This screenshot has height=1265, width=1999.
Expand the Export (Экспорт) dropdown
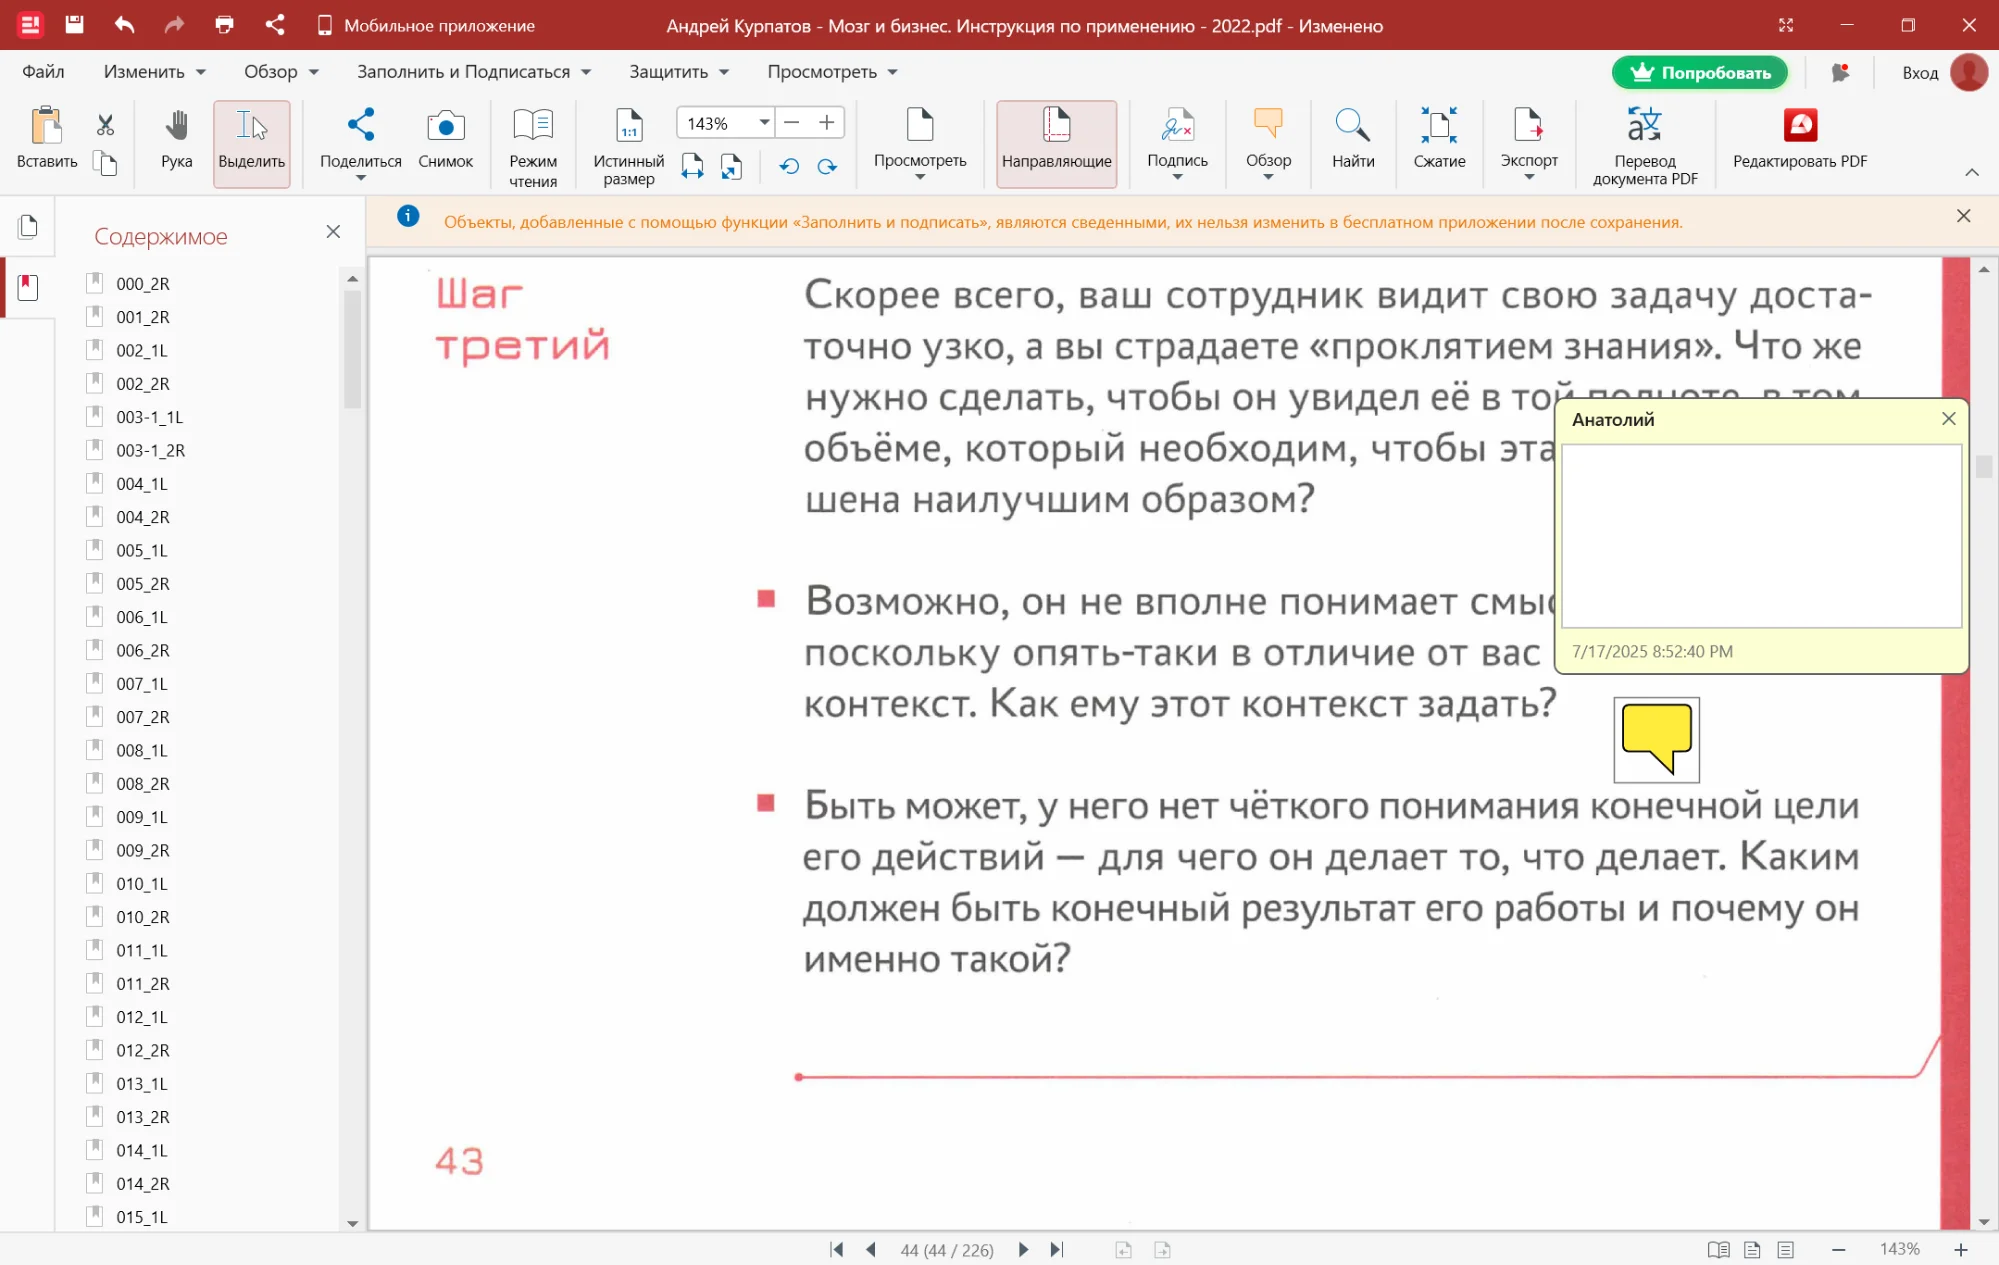[1528, 177]
